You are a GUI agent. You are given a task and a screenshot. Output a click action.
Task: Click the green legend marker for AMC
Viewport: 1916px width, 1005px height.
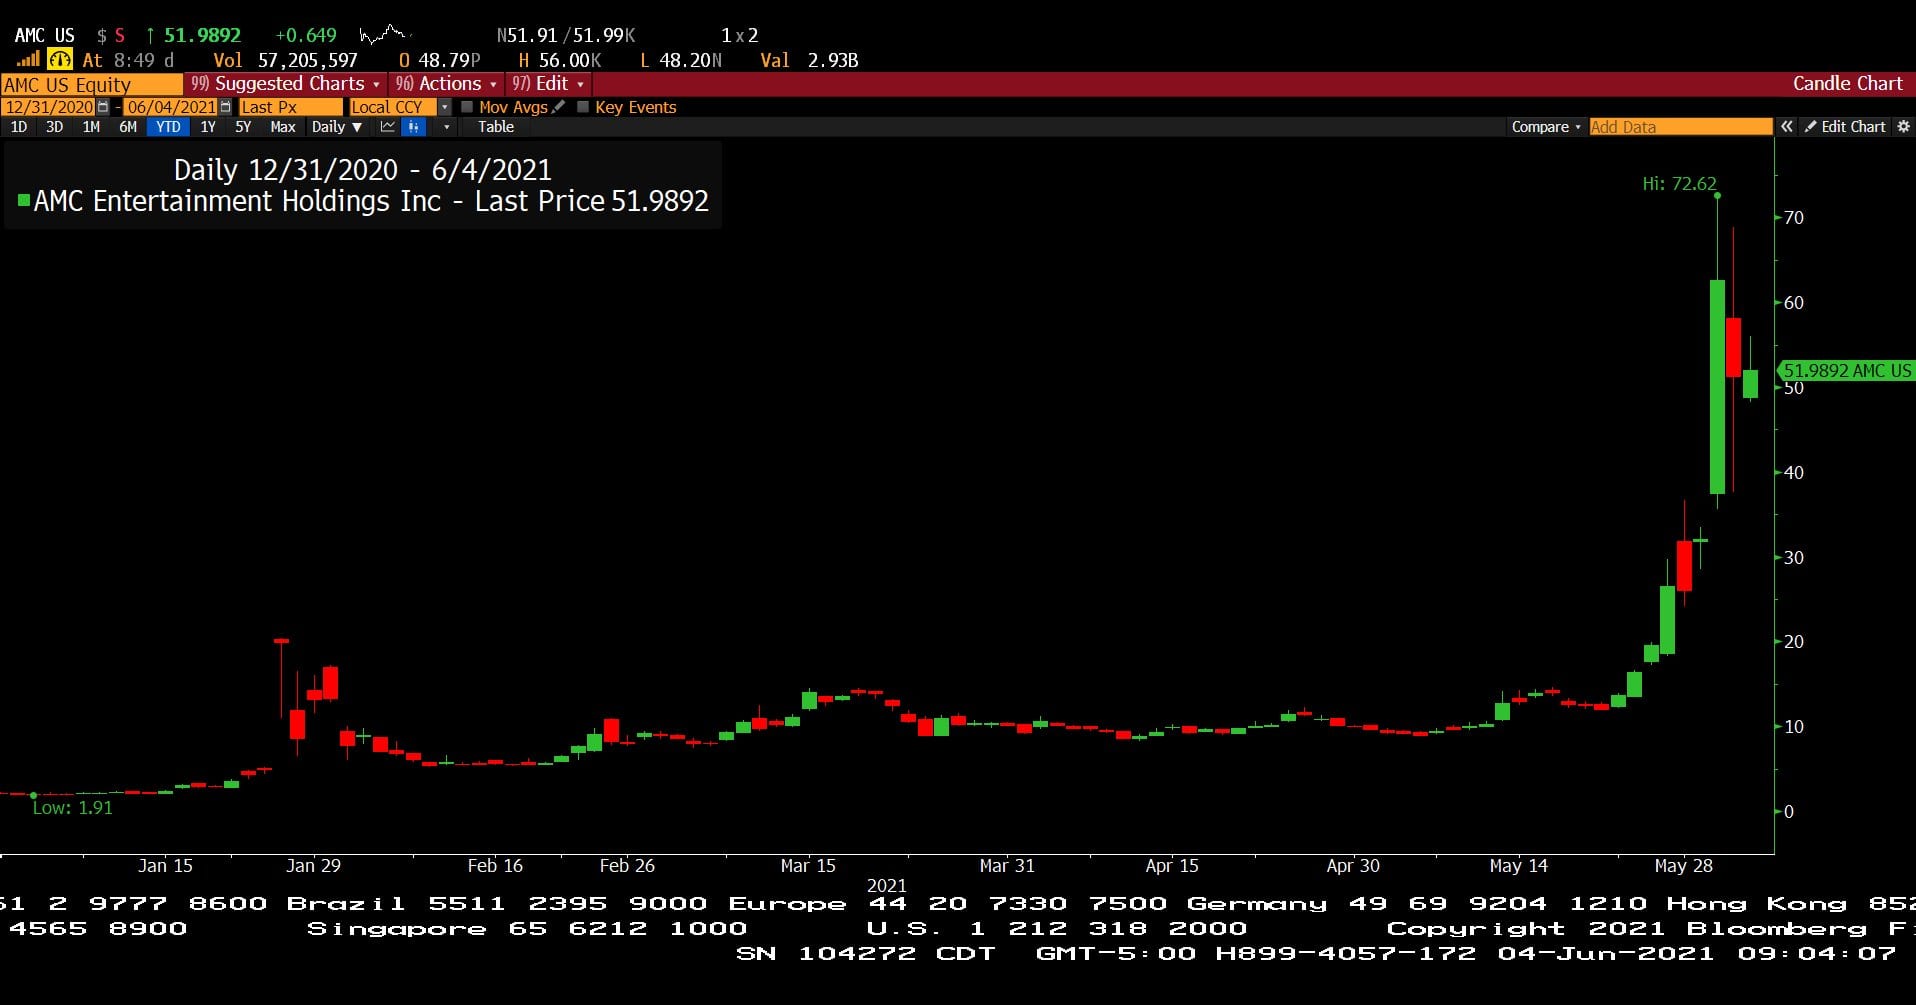[x=24, y=201]
